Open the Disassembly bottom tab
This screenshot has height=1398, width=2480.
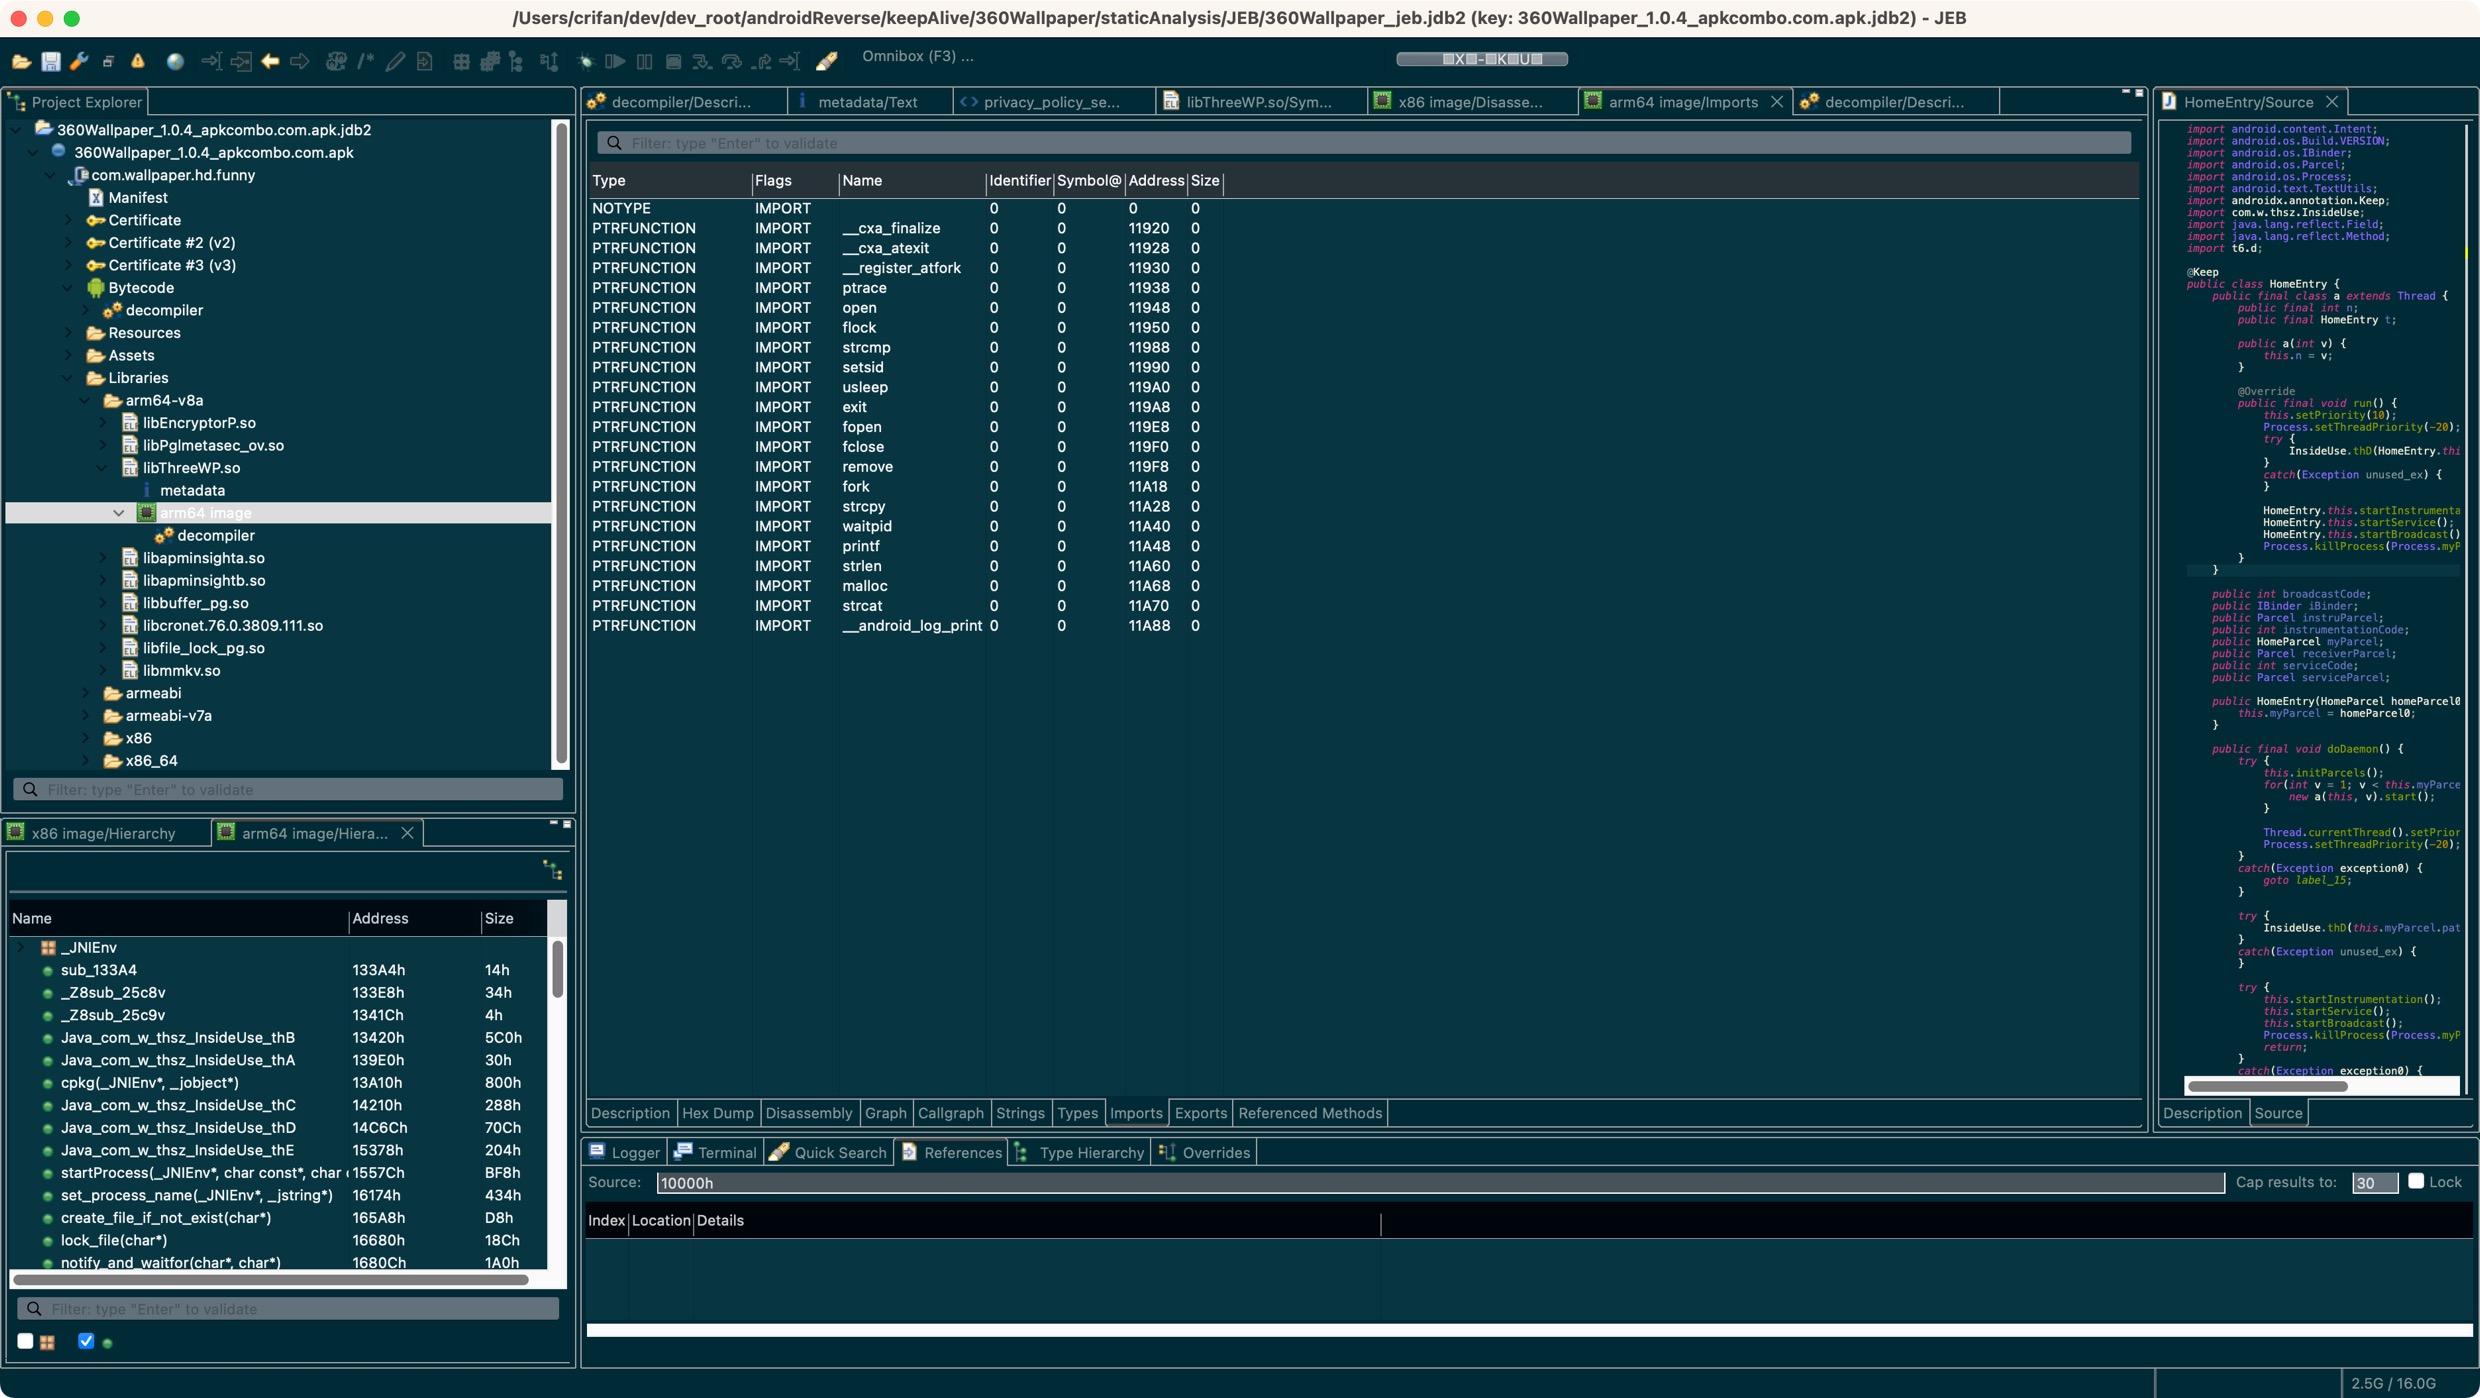click(x=808, y=1113)
